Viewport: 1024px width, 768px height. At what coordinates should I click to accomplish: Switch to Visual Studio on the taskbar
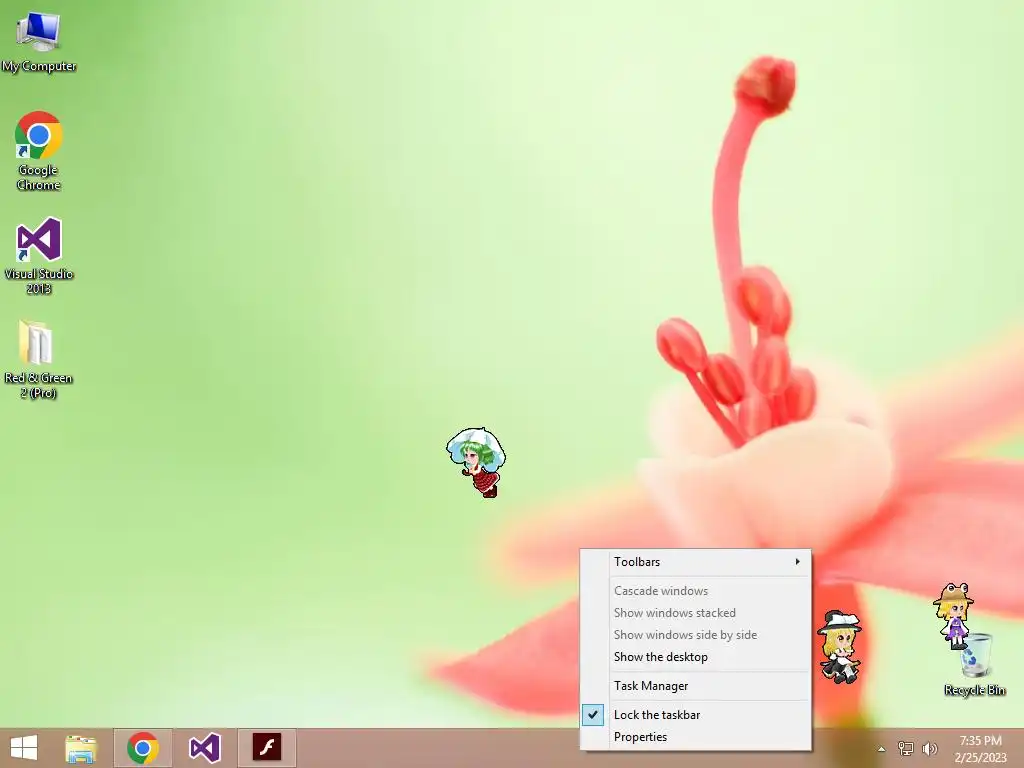[x=204, y=748]
